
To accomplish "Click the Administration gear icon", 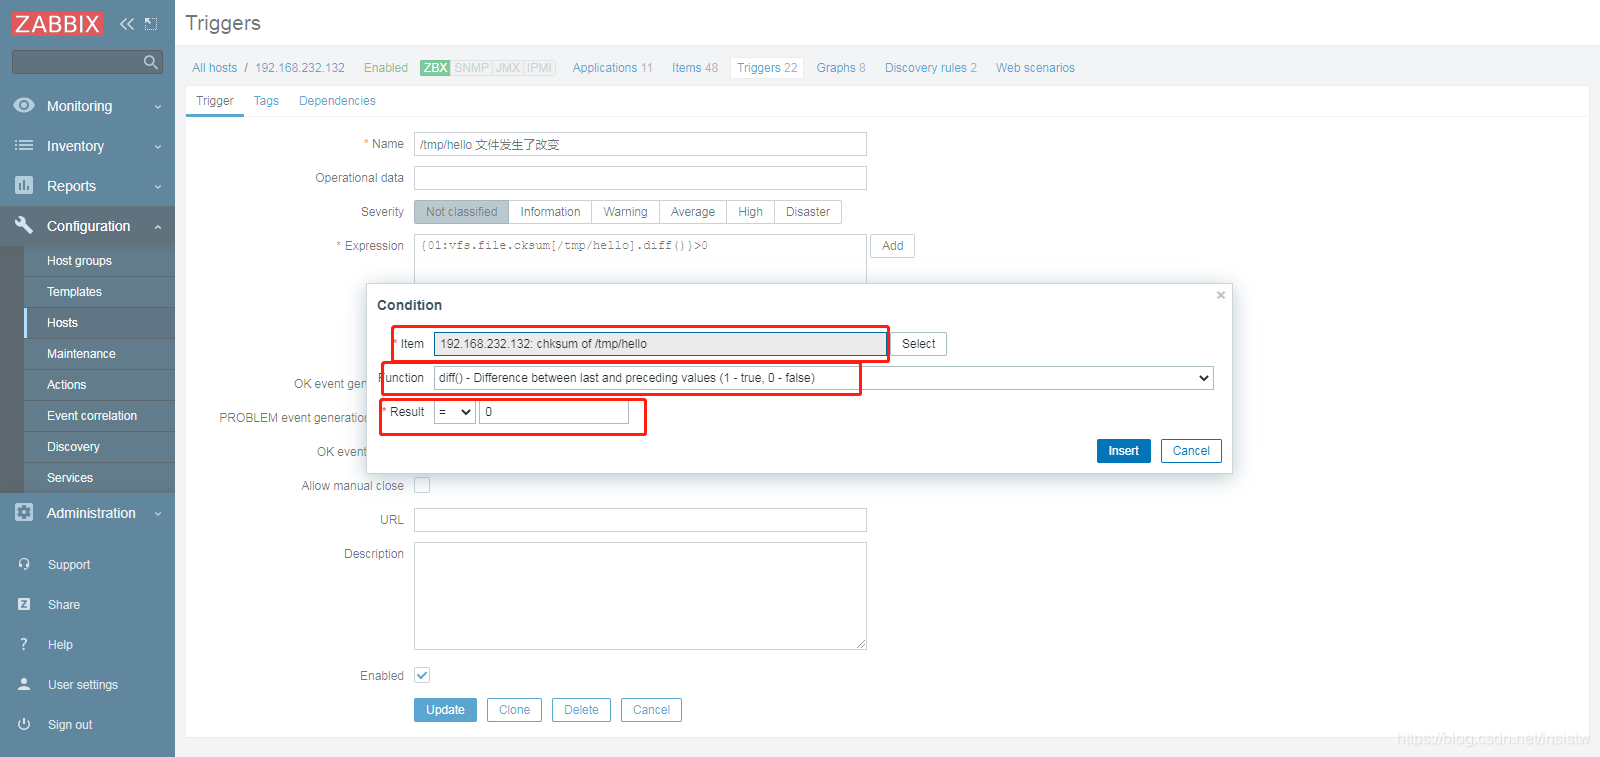I will click(x=24, y=512).
